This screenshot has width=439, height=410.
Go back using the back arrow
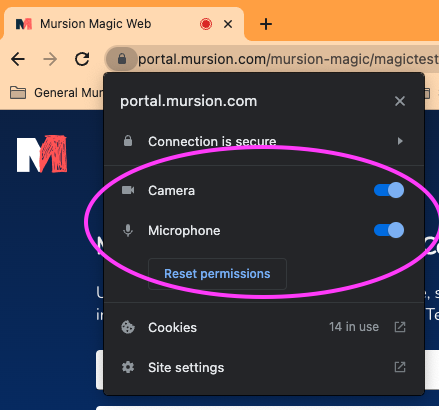(18, 59)
